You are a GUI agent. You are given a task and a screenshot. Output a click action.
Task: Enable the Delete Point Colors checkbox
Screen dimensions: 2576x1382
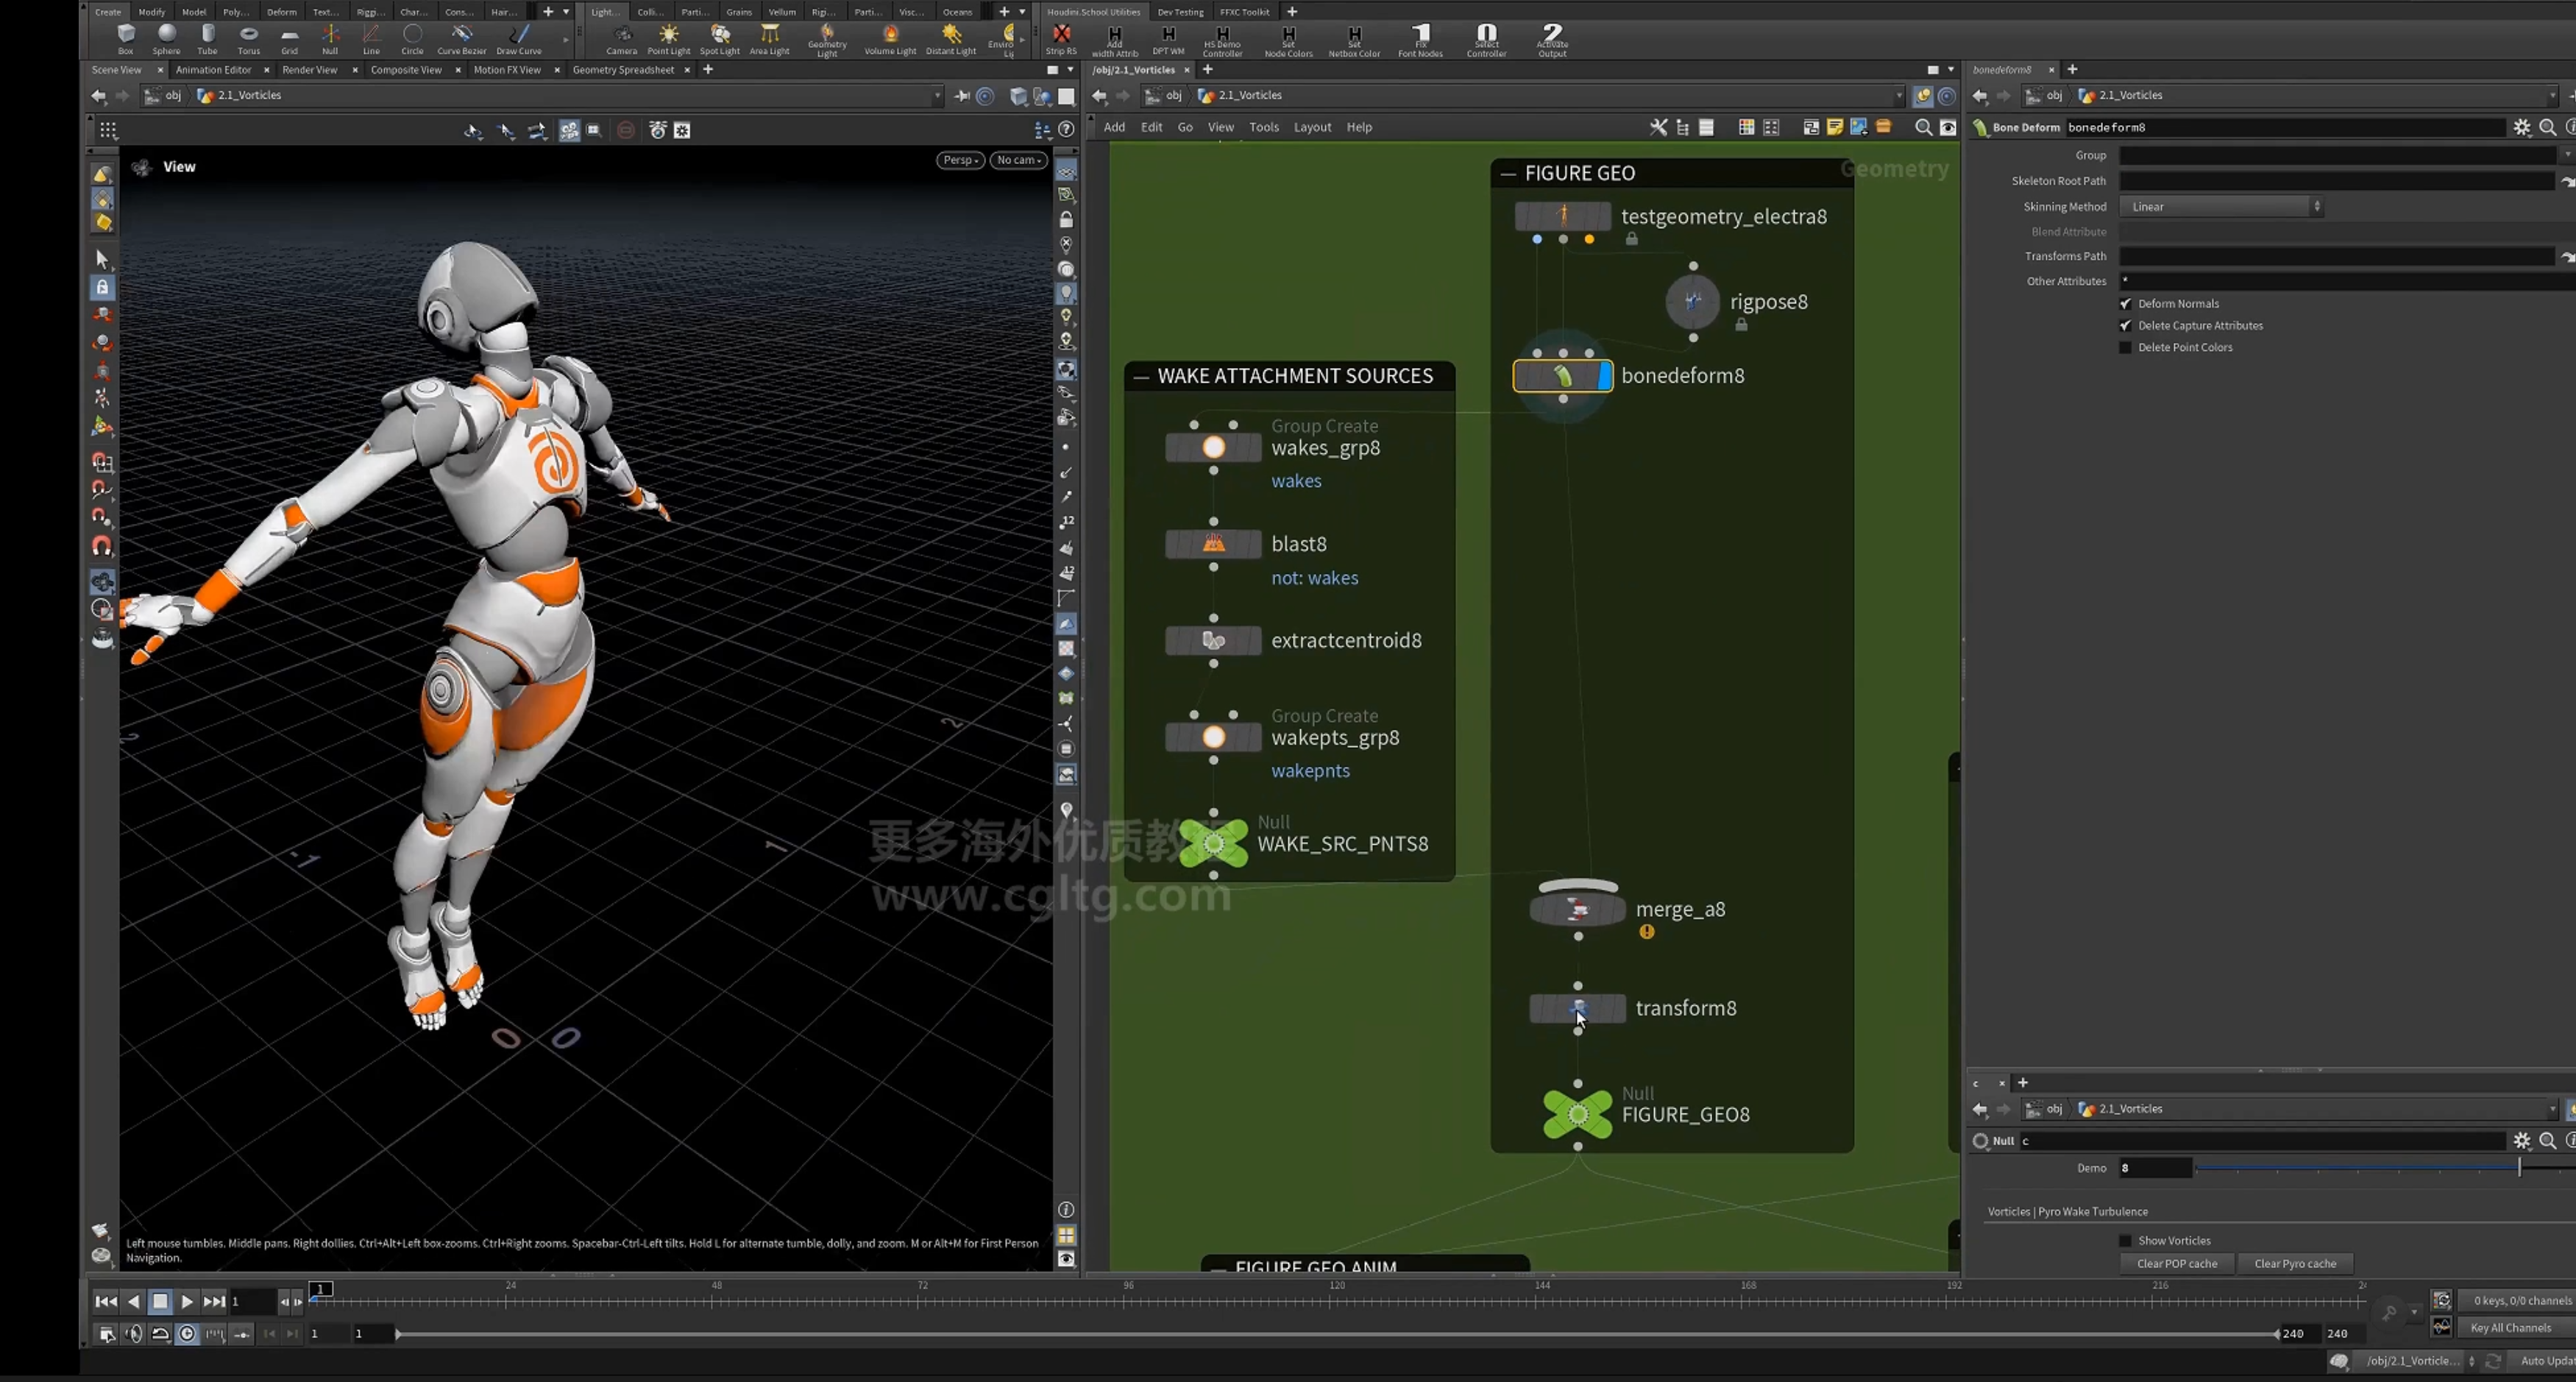click(2125, 348)
